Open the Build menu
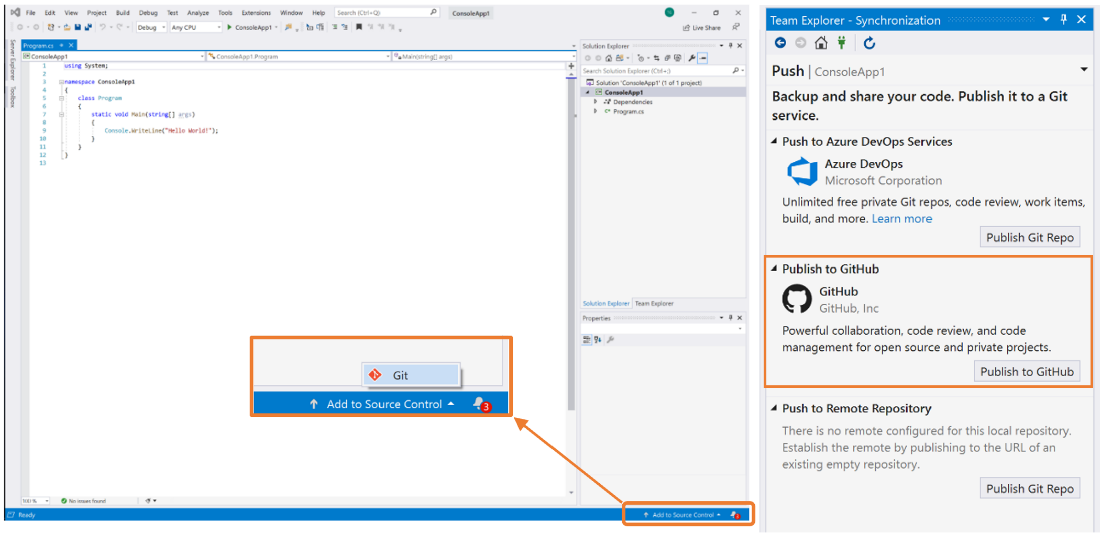 pyautogui.click(x=123, y=13)
